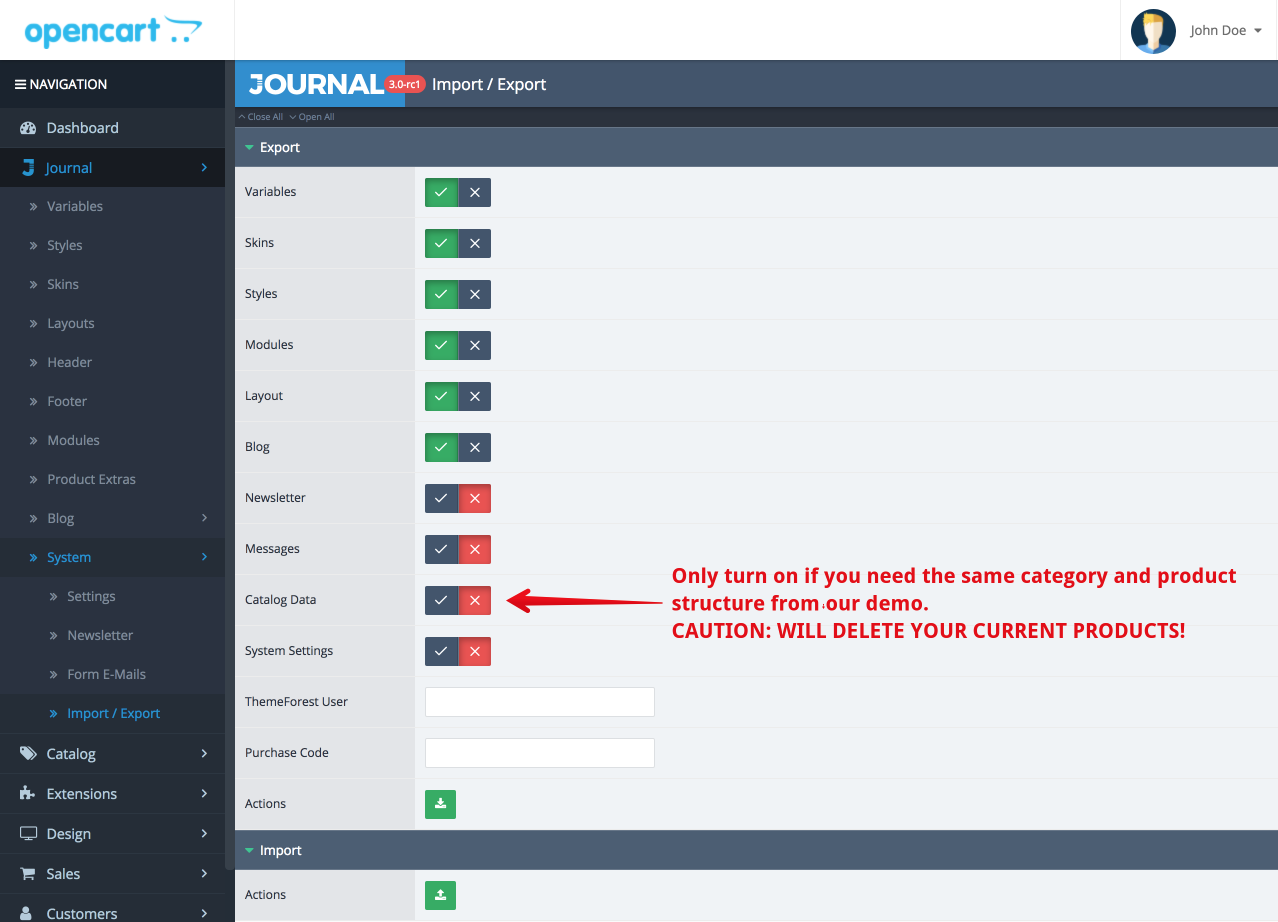Turn on Catalog Data with check
The image size is (1278, 922).
click(441, 600)
